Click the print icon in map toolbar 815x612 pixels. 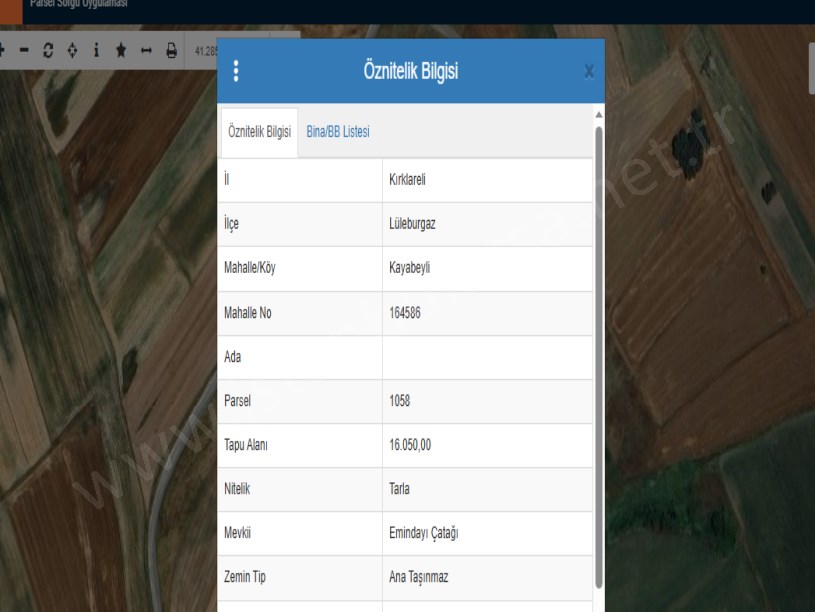[x=171, y=51]
